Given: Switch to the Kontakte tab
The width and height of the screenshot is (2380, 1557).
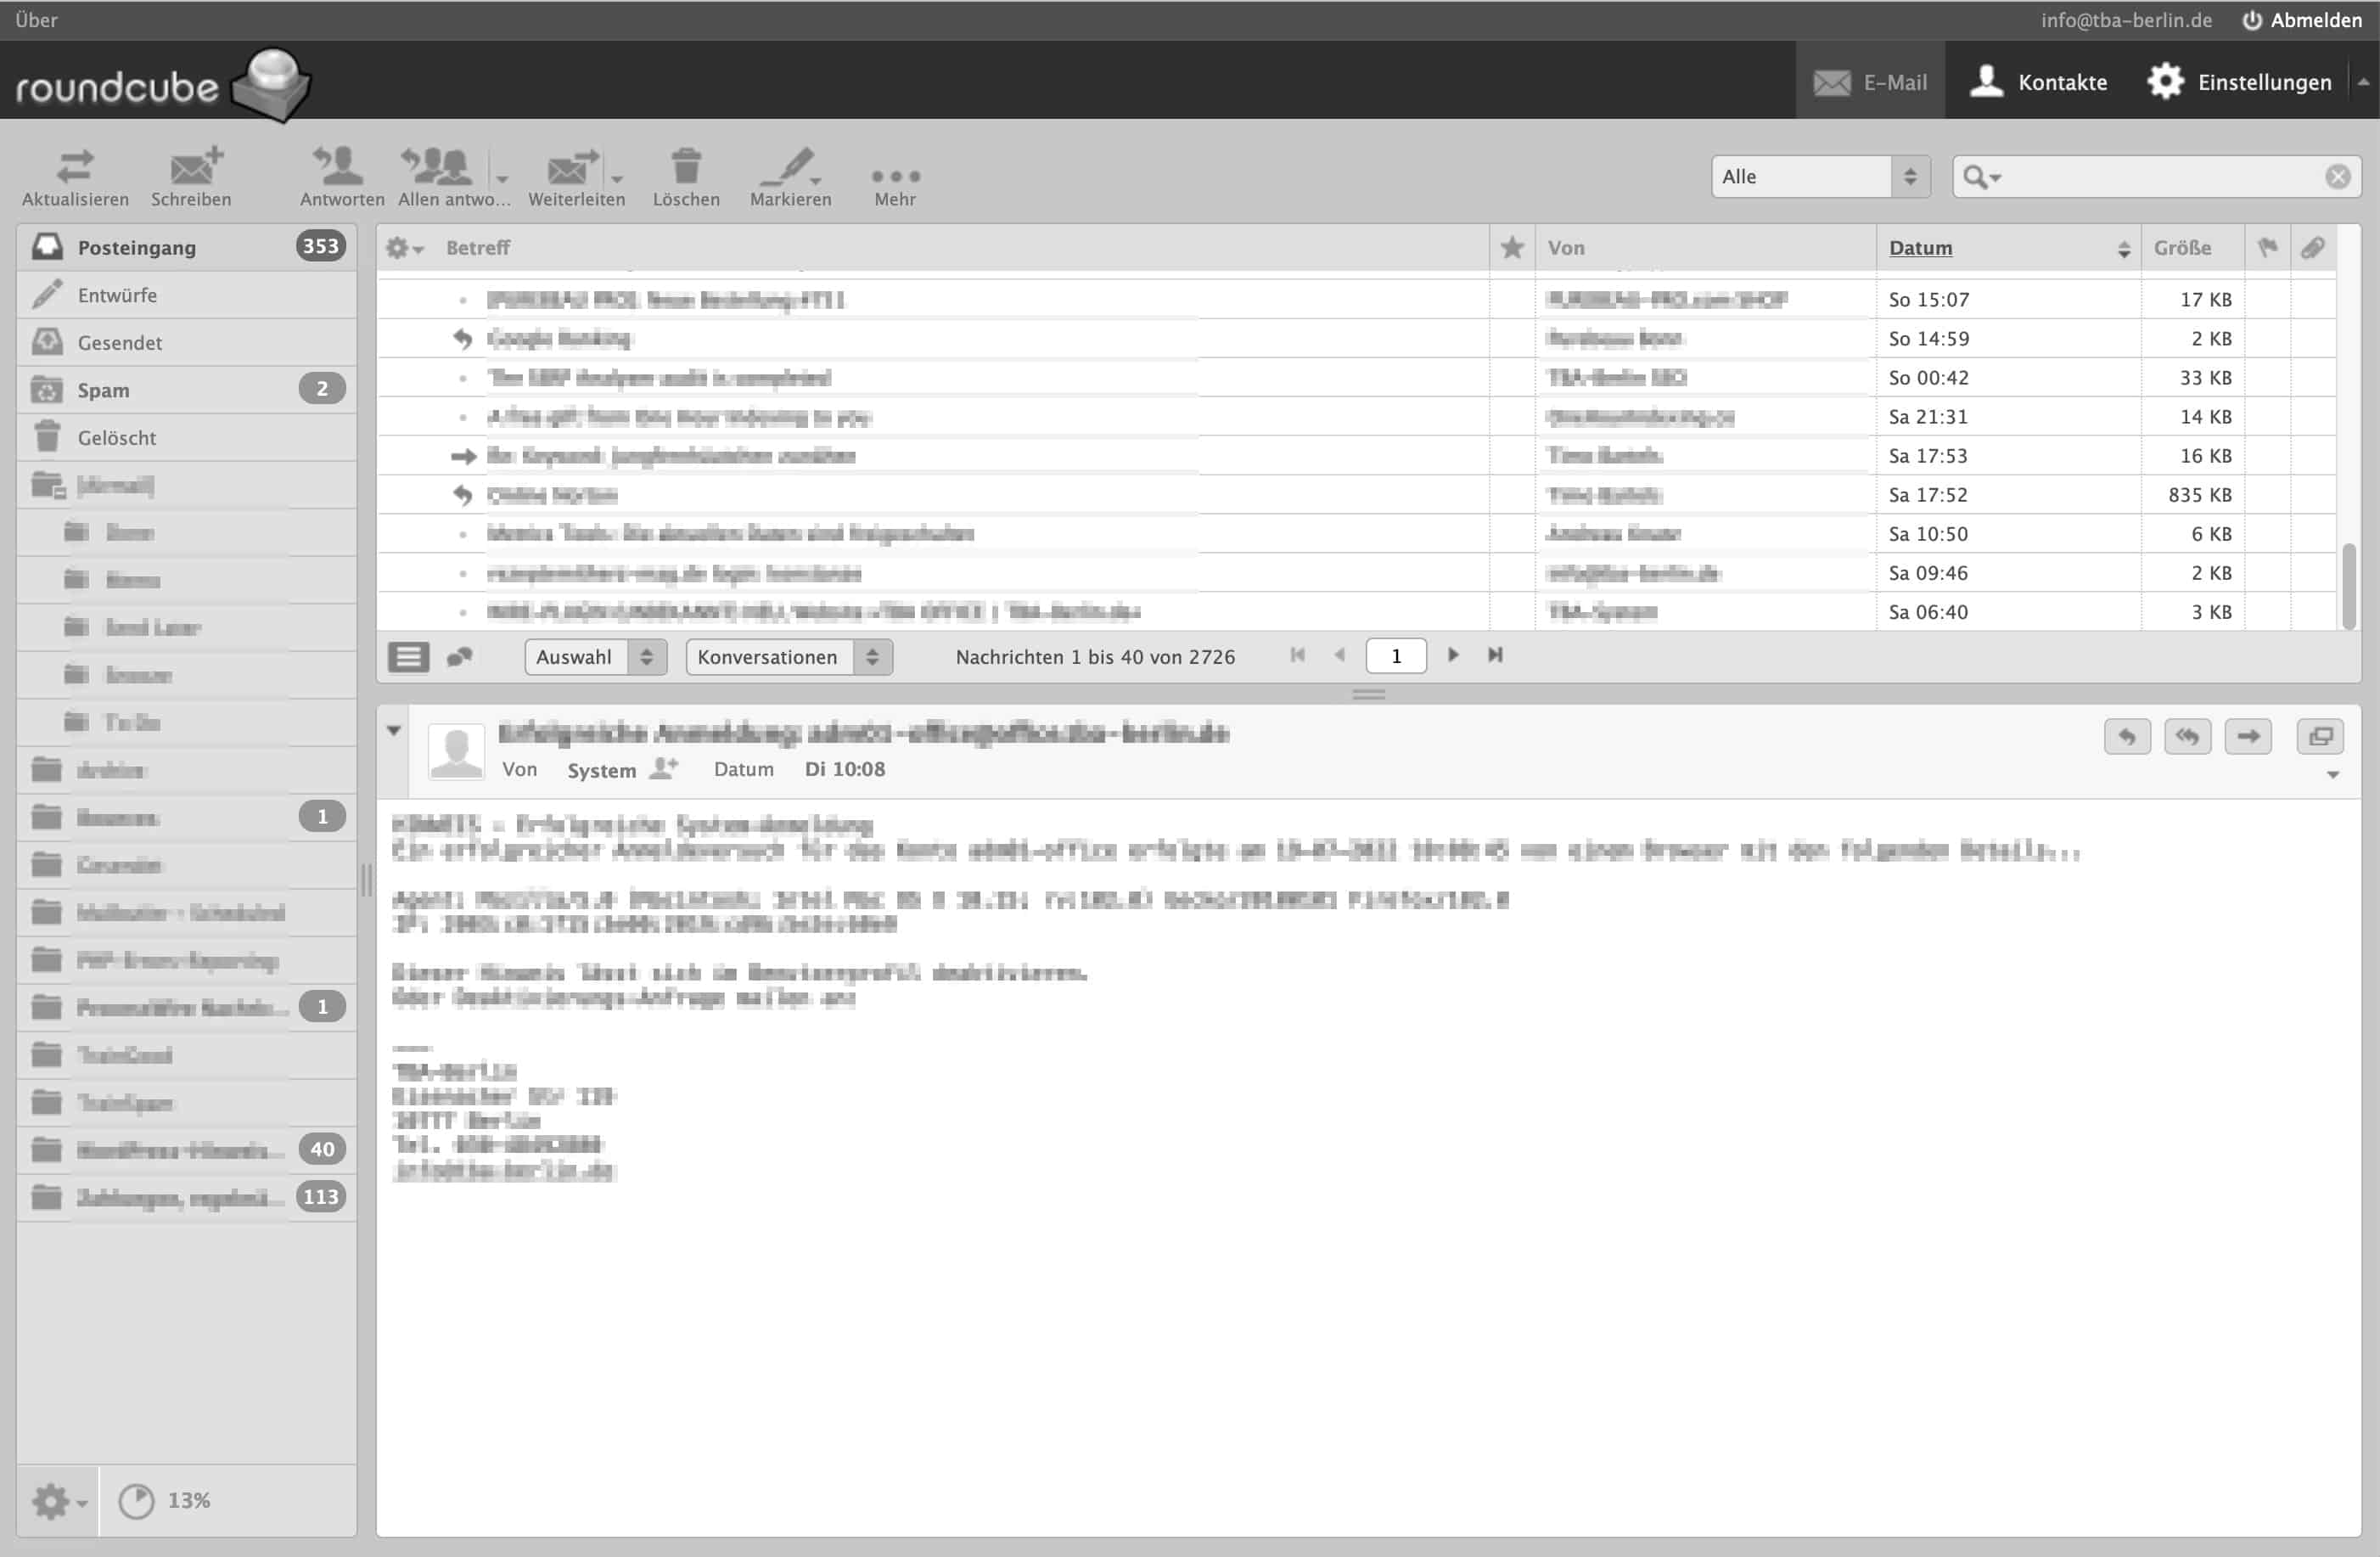Looking at the screenshot, I should 2038,81.
